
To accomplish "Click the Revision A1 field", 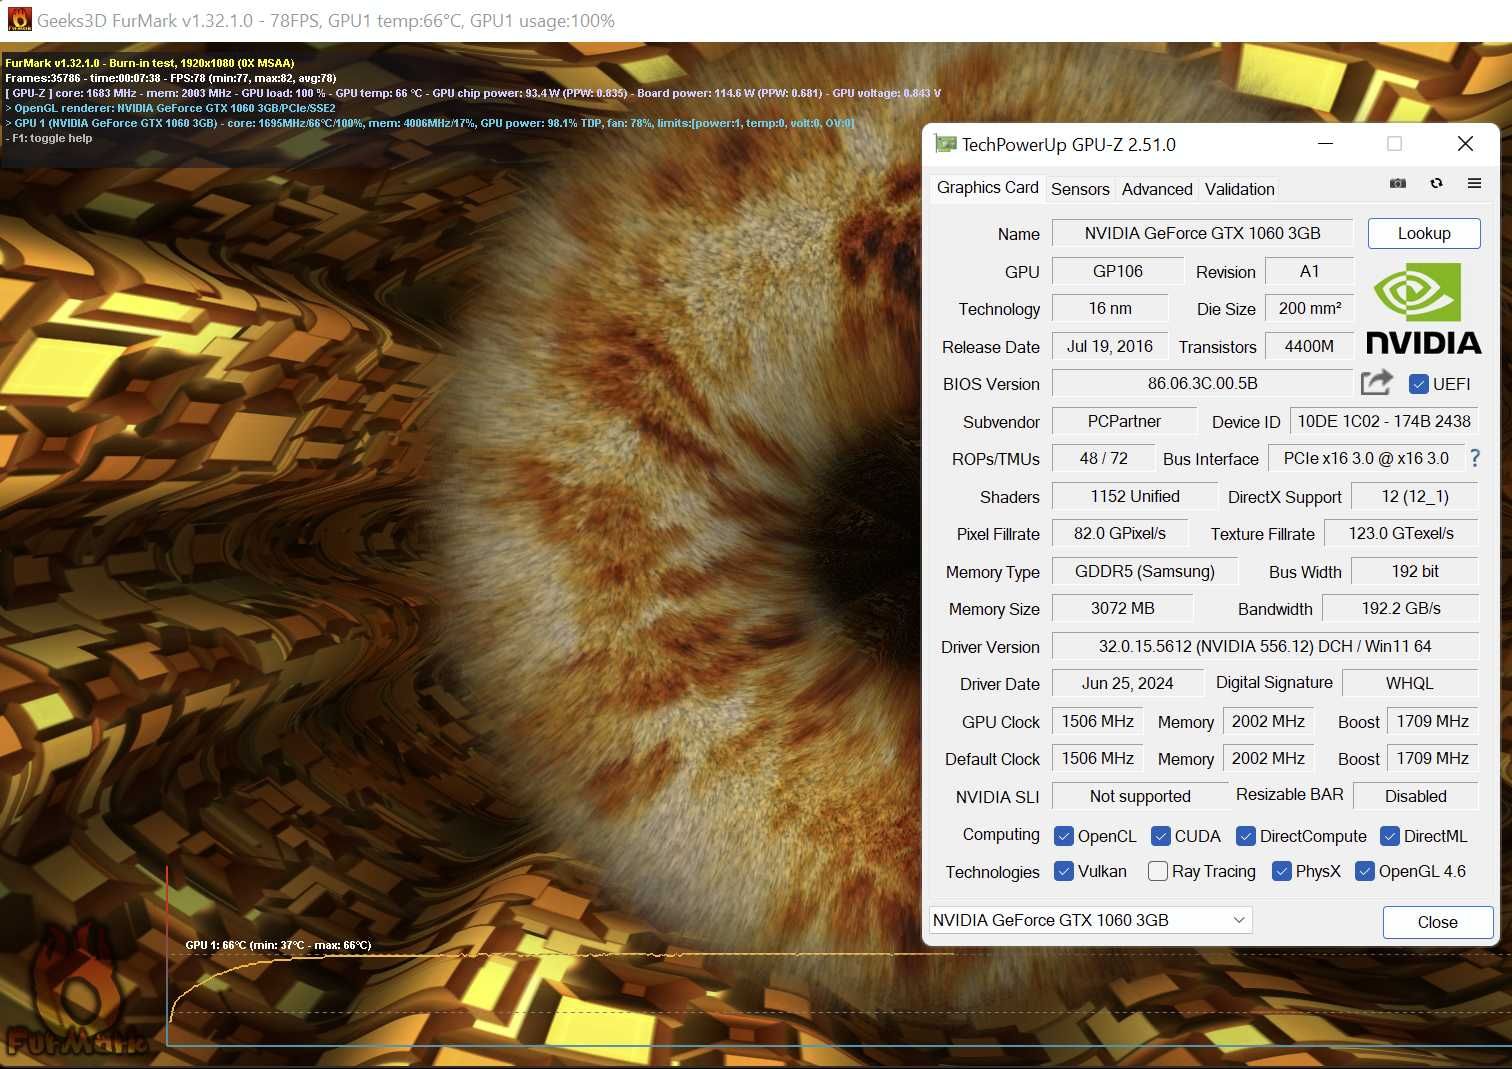I will [1309, 271].
